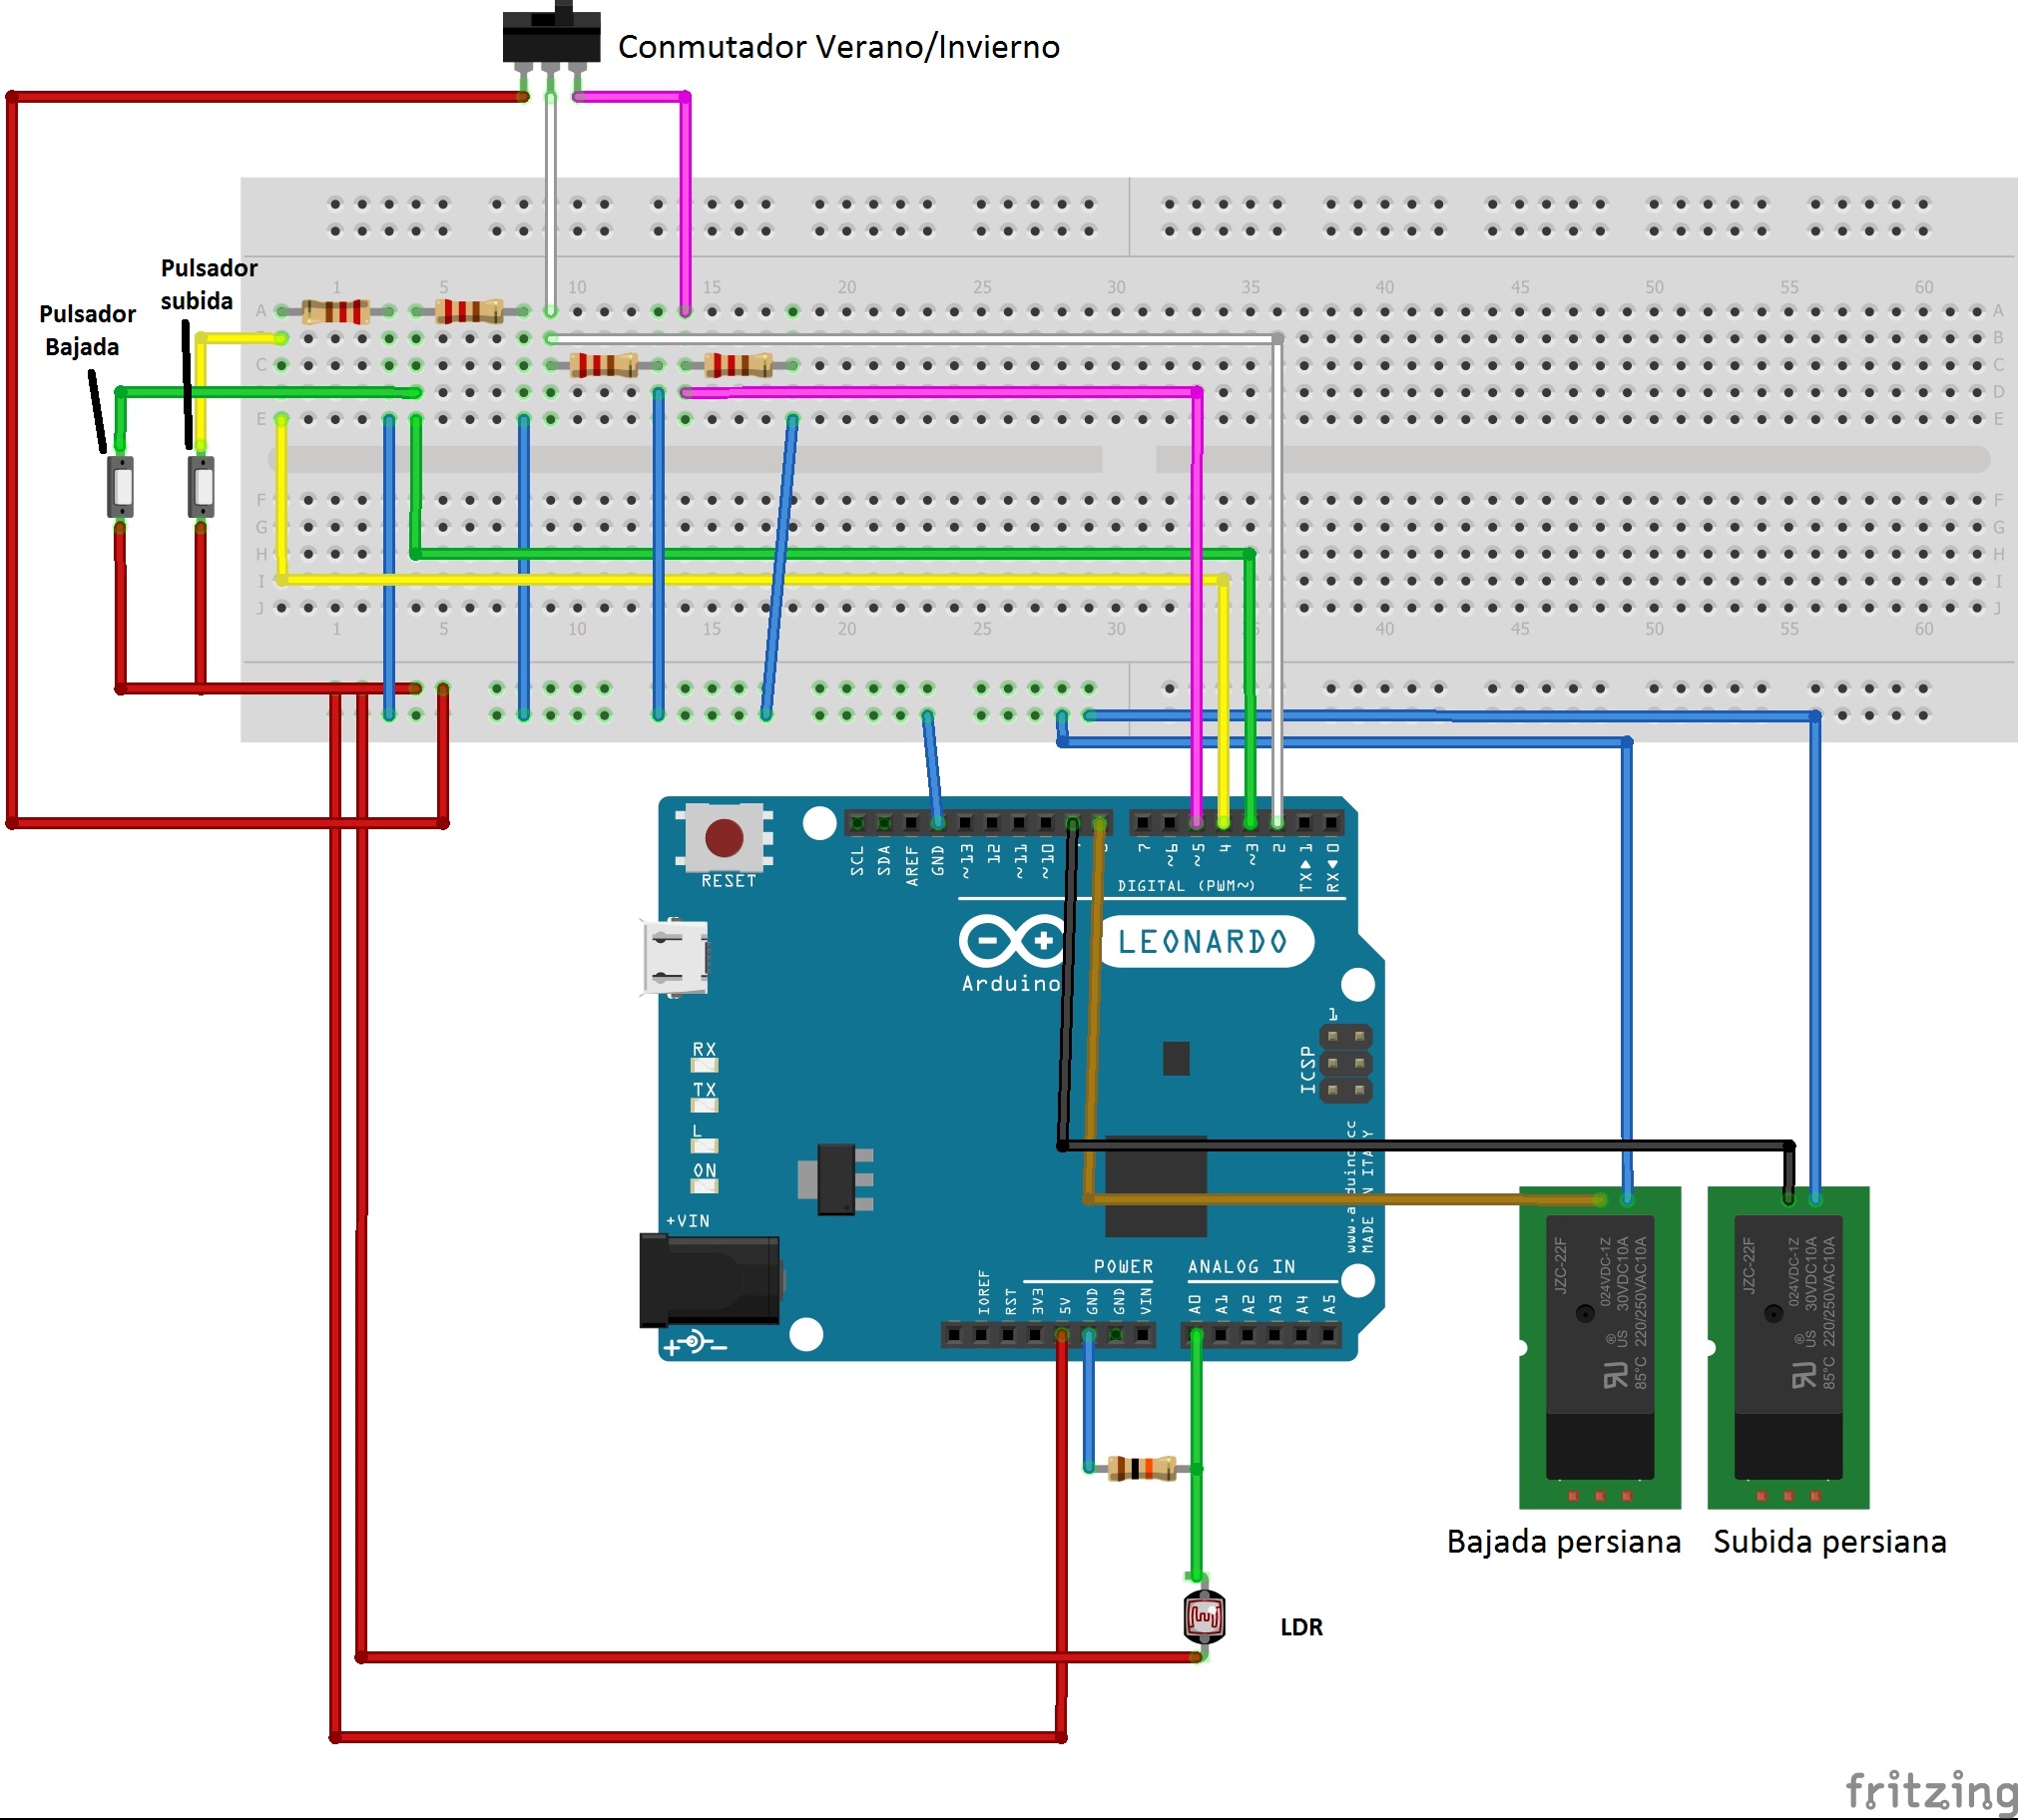Viewport: 2018px width, 1820px height.
Task: Click the LDR light sensor component
Action: (1203, 1614)
